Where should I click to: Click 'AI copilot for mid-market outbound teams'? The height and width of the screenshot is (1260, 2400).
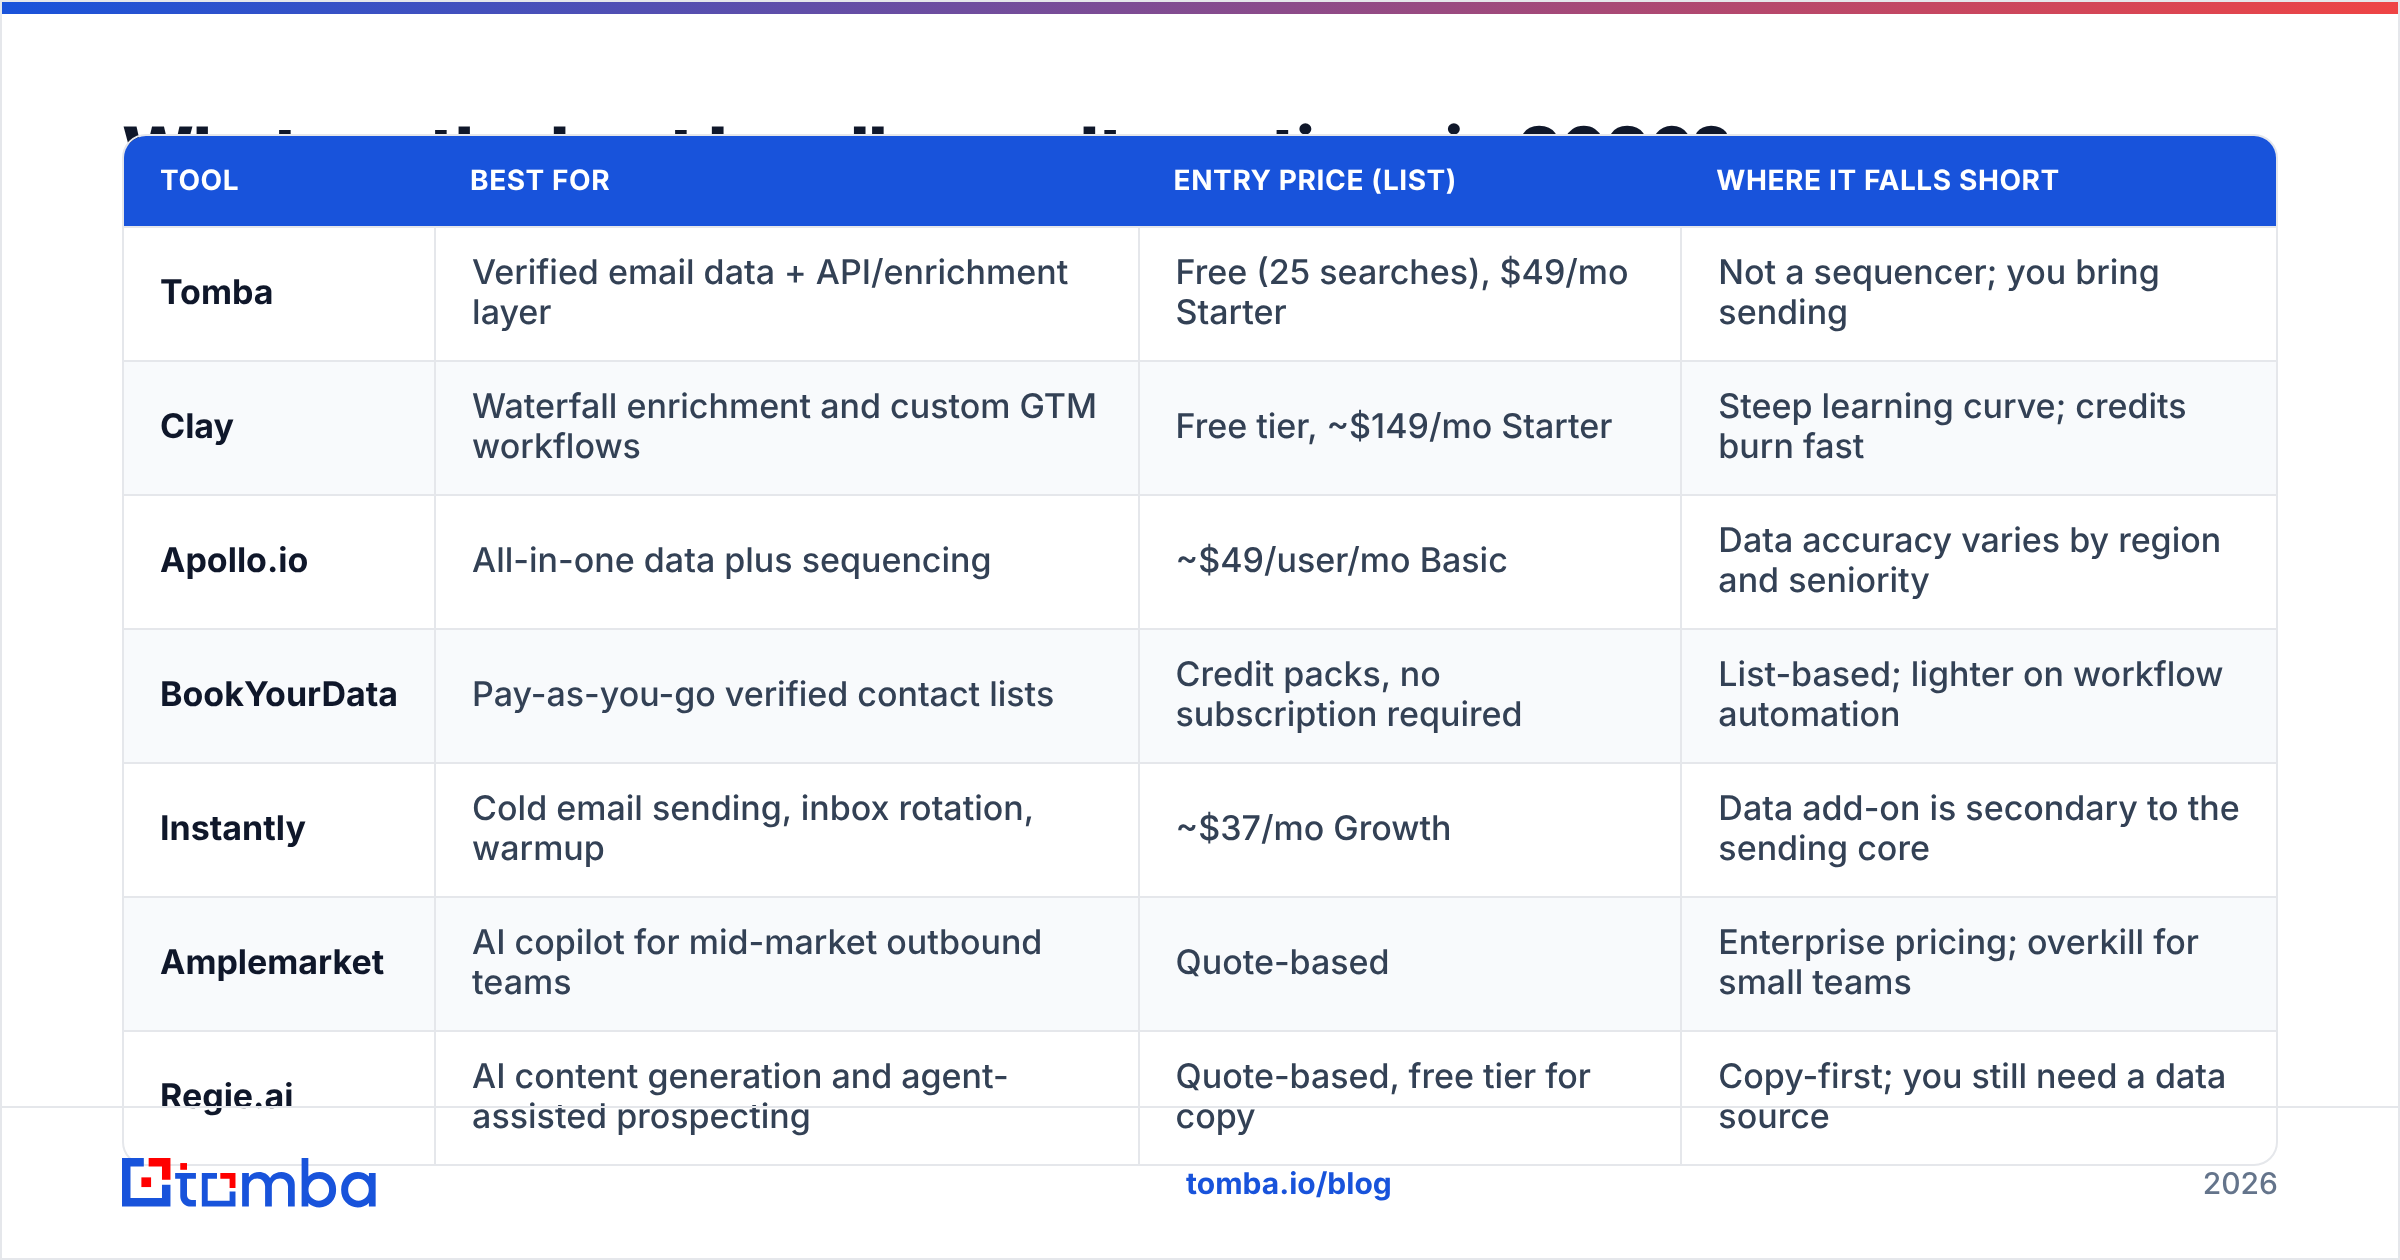coord(757,962)
